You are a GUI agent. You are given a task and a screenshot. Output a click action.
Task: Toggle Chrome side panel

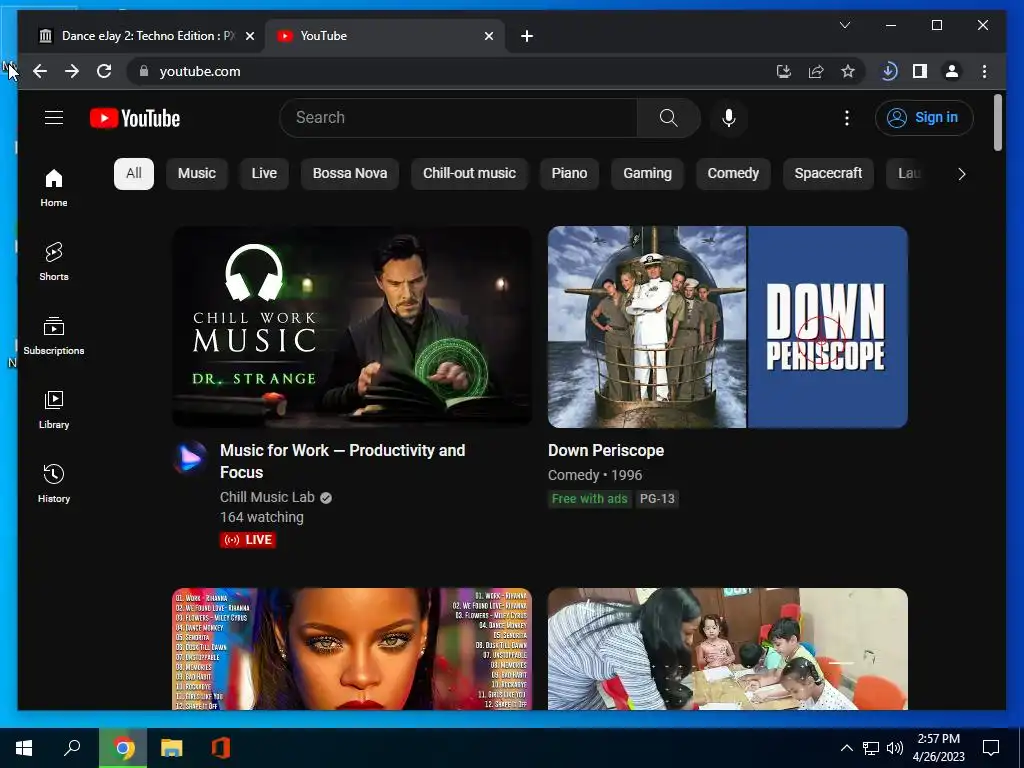coord(920,71)
